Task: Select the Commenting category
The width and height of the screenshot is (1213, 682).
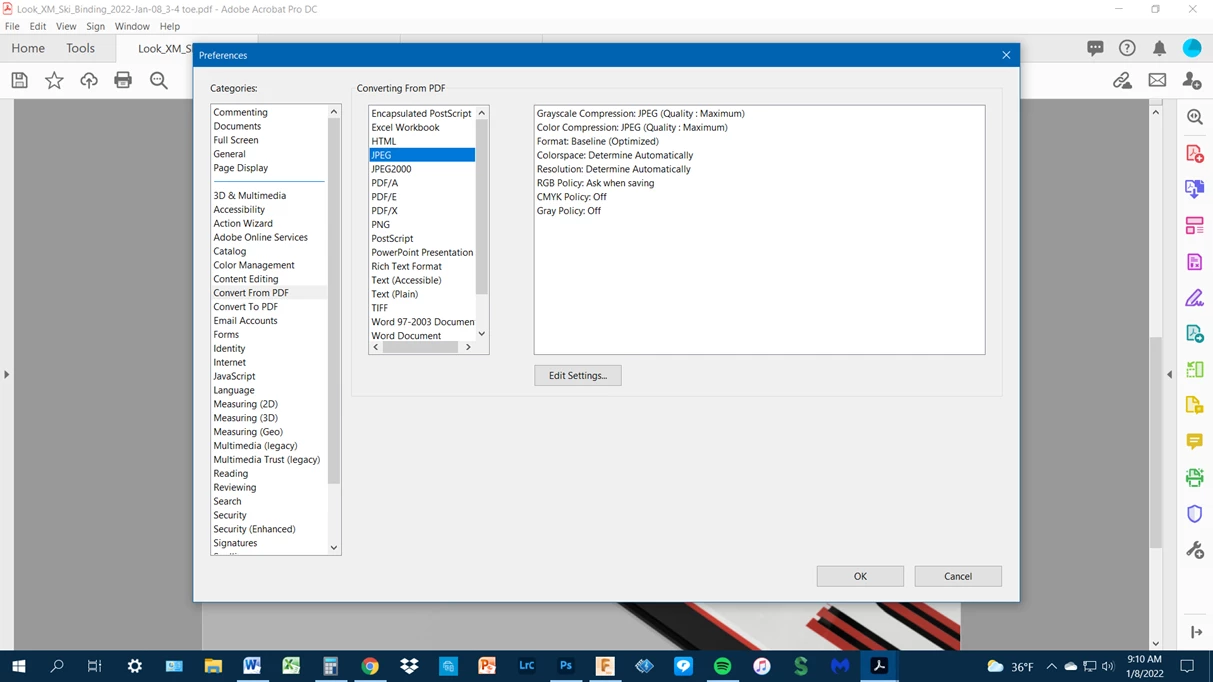Action: 240,112
